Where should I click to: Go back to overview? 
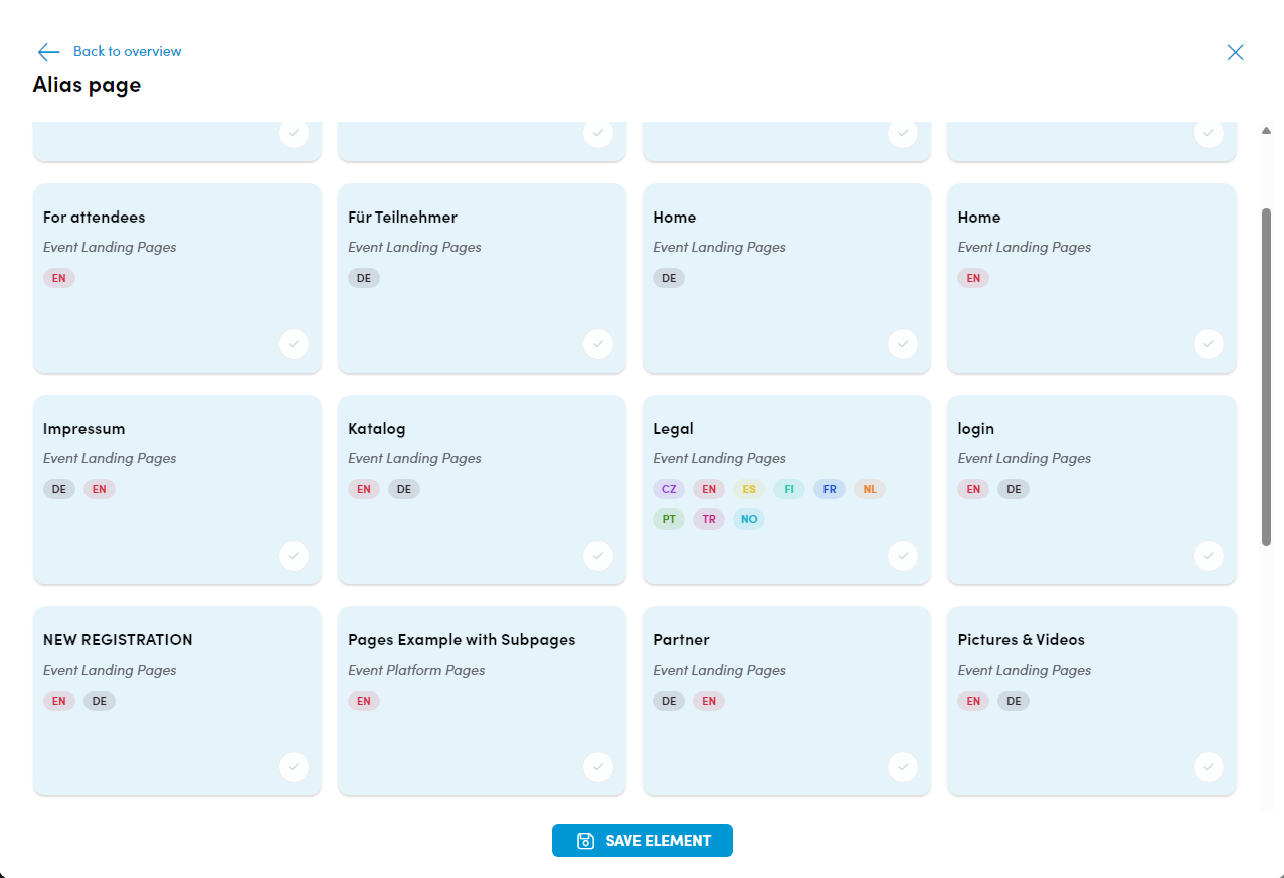[127, 51]
